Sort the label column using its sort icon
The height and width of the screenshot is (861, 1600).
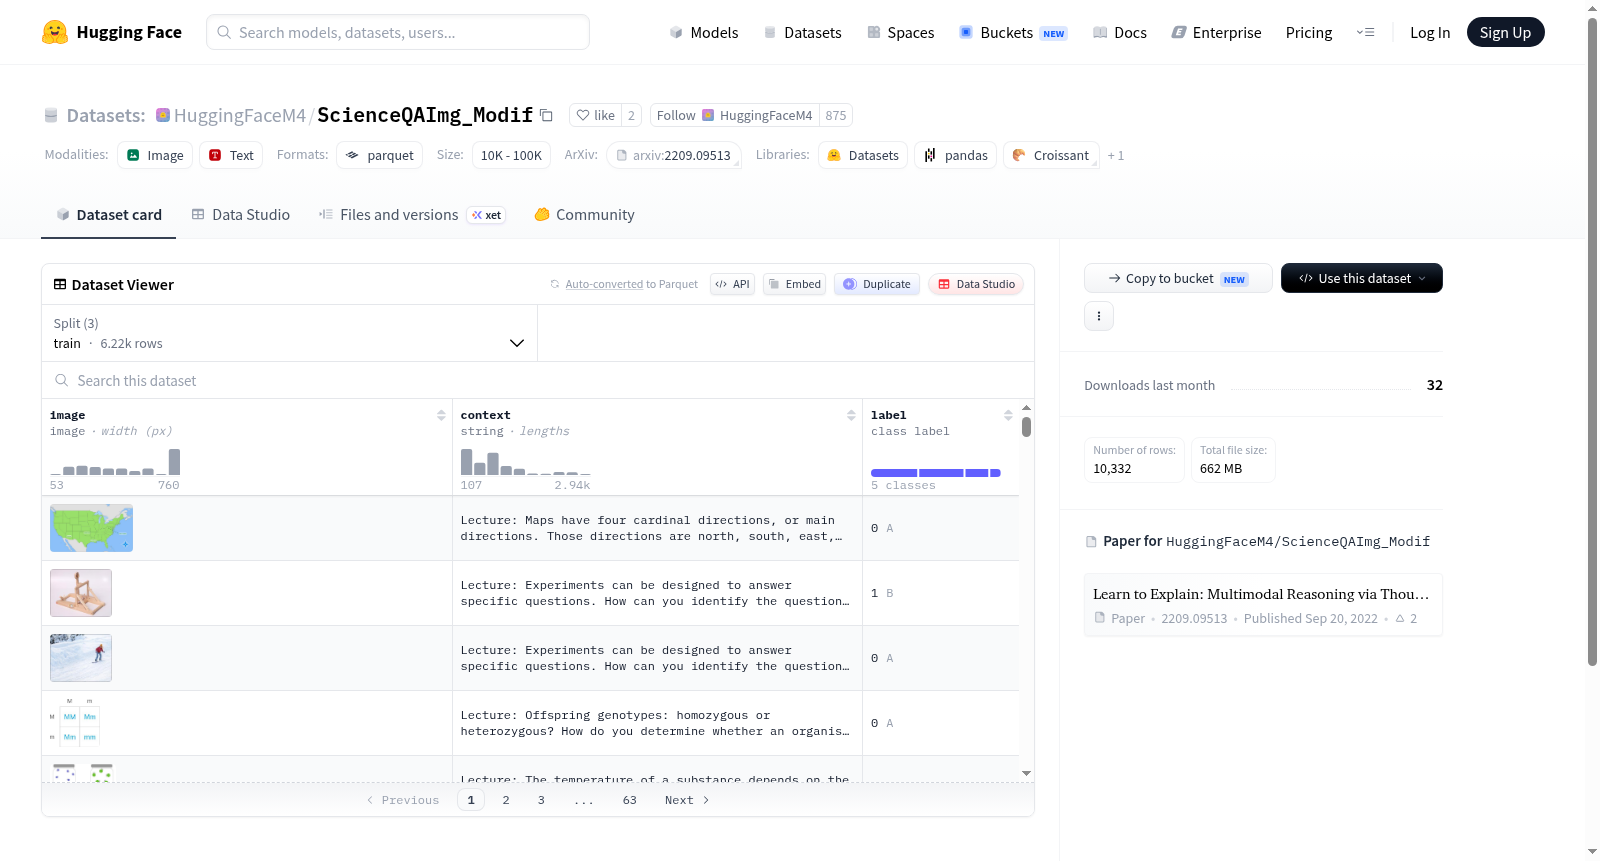(1008, 415)
